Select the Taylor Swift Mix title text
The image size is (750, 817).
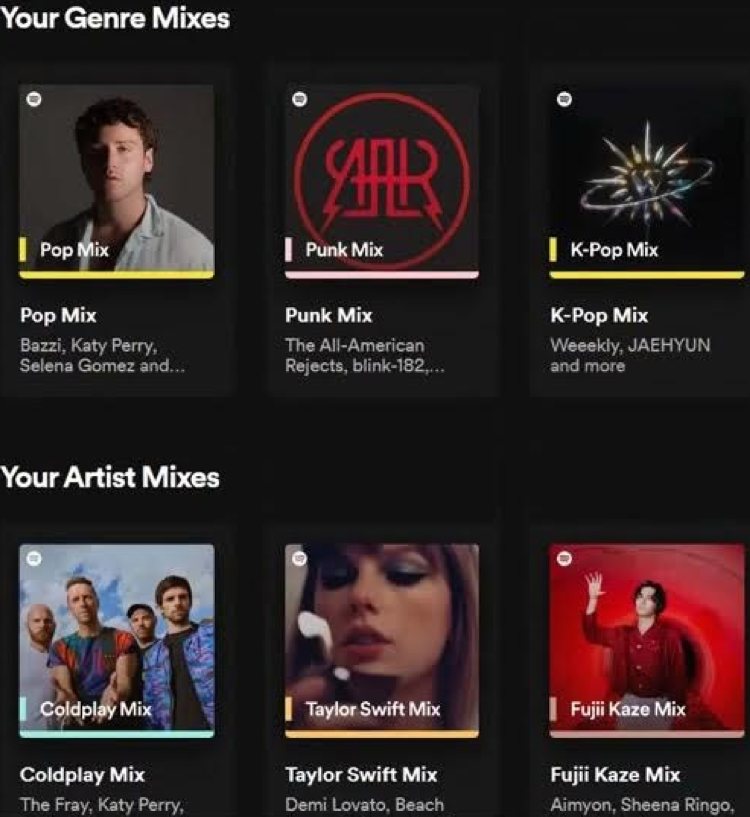(x=361, y=775)
